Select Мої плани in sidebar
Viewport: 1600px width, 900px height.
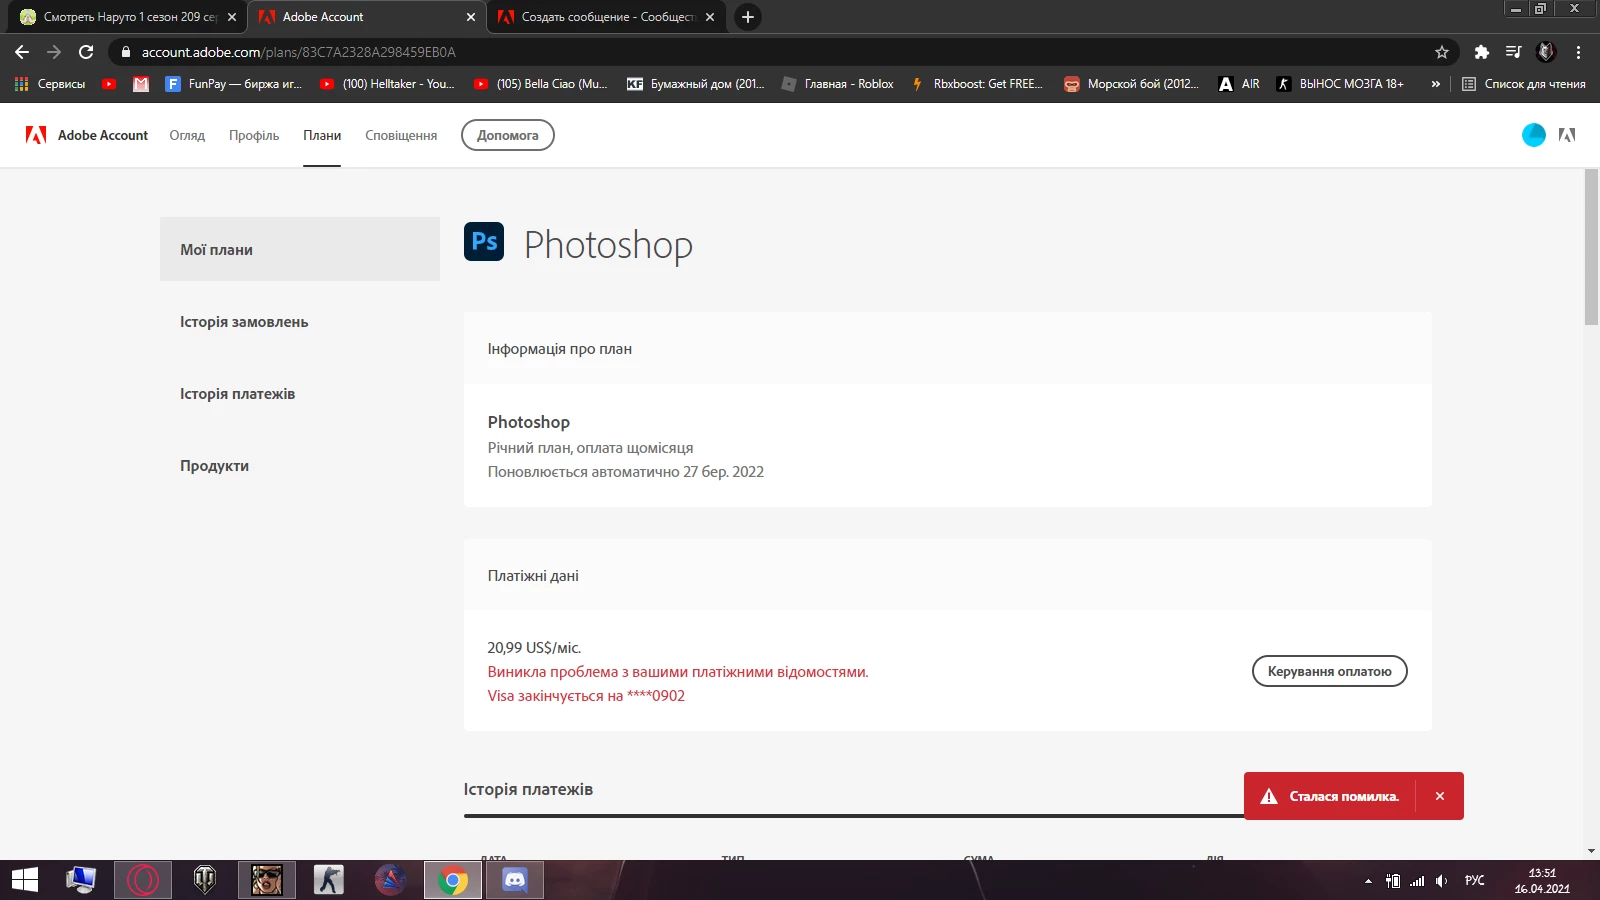300,249
